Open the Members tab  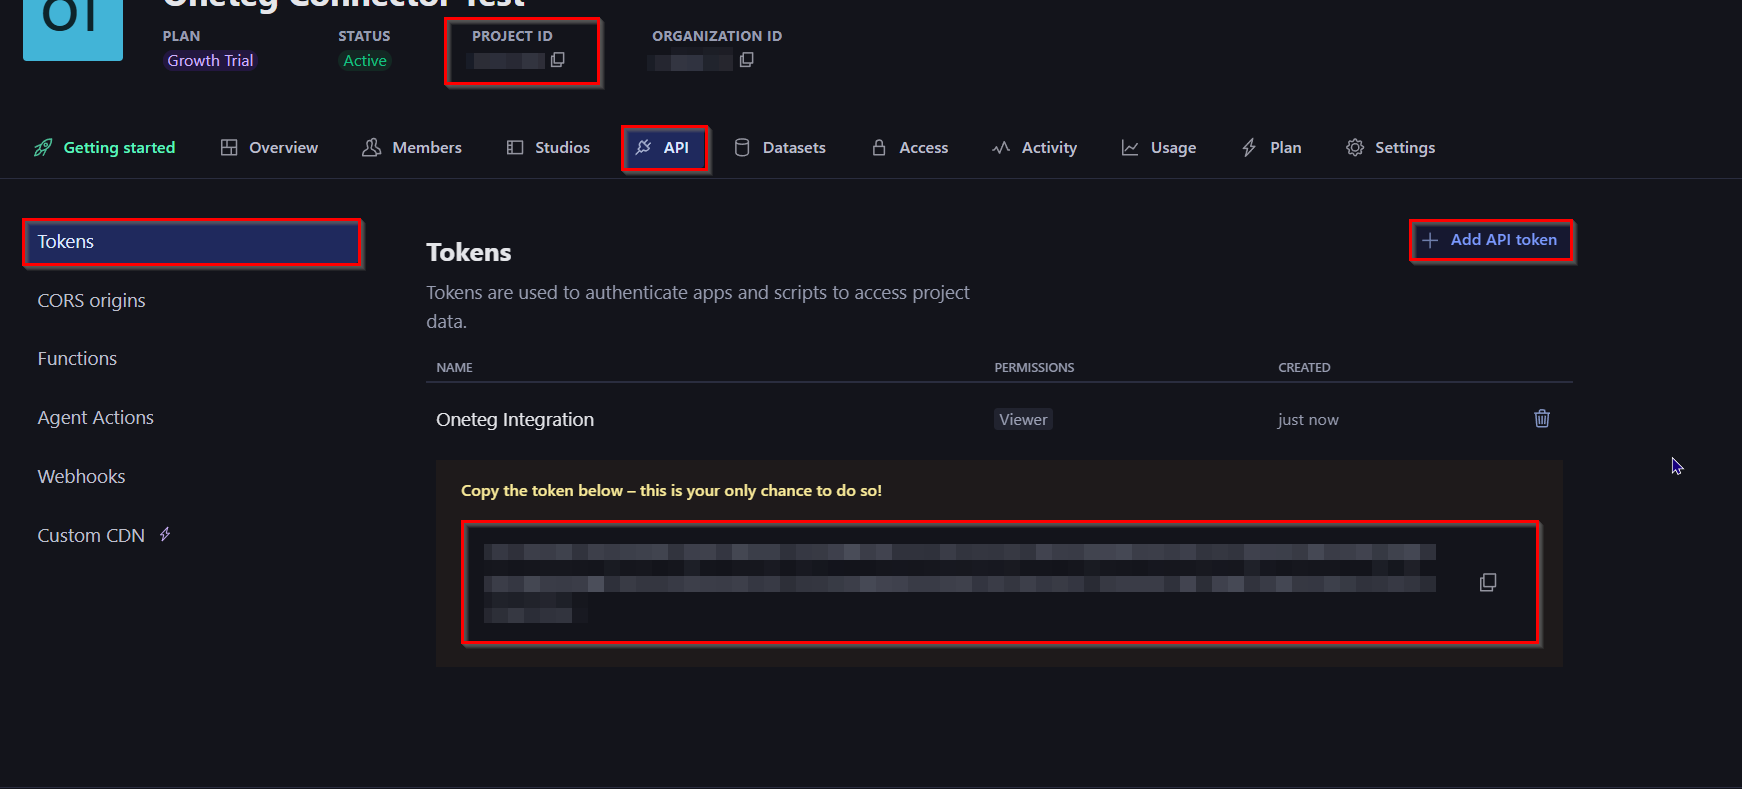click(412, 148)
